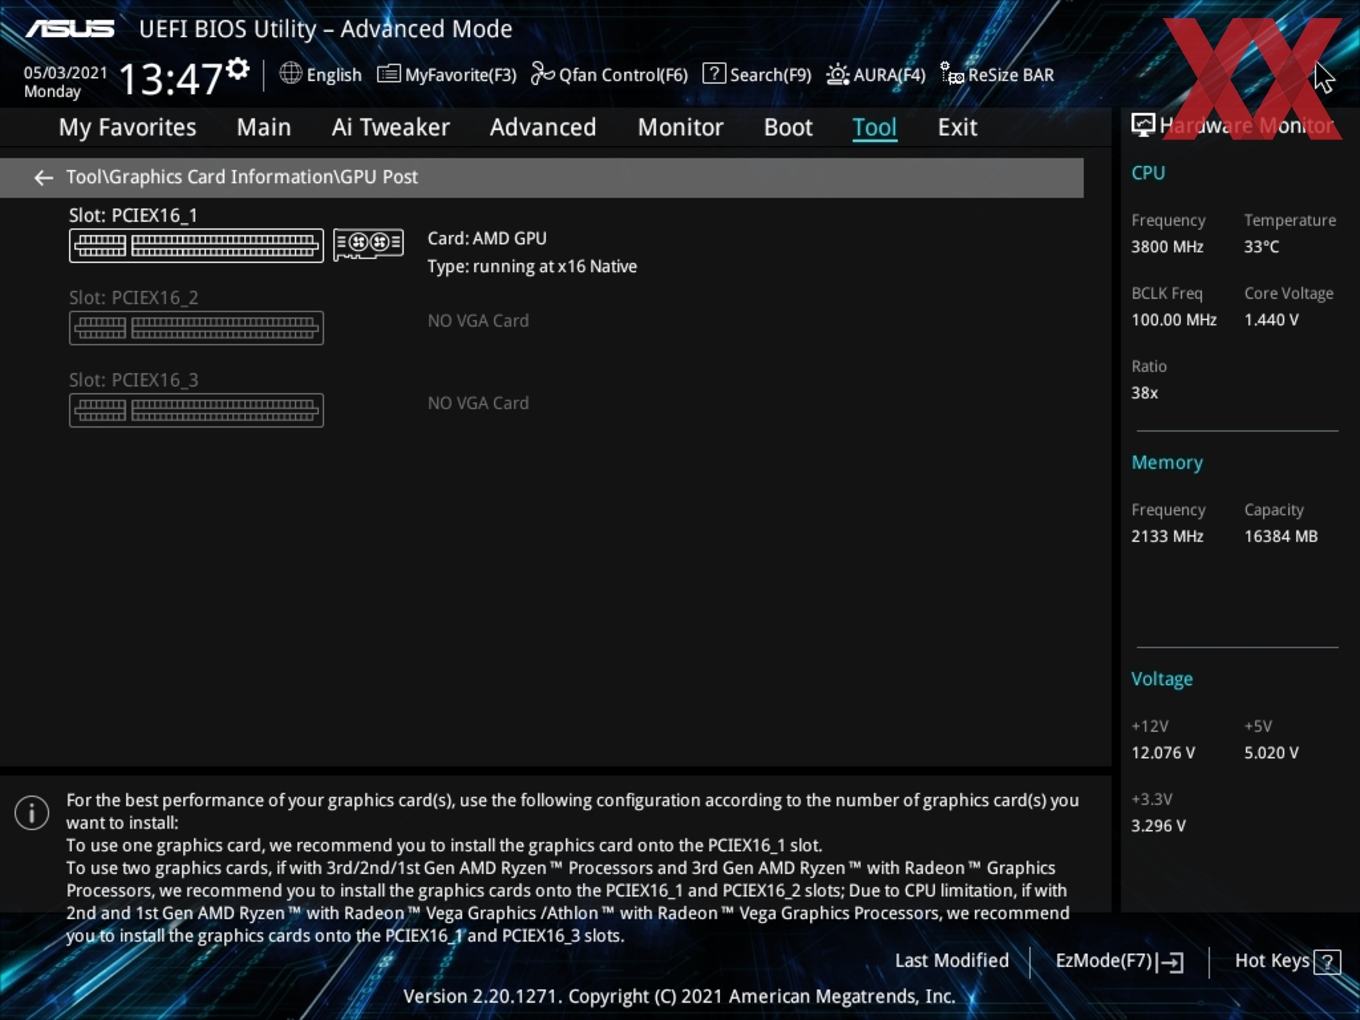Screen dimensions: 1360x1020
Task: Open the My Favorites tab
Action: coord(127,127)
